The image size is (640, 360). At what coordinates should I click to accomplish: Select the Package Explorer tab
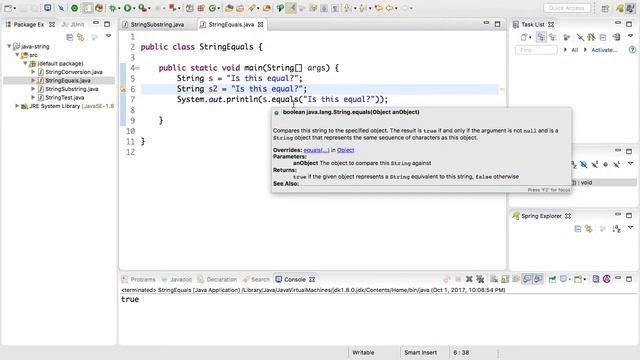(x=29, y=24)
